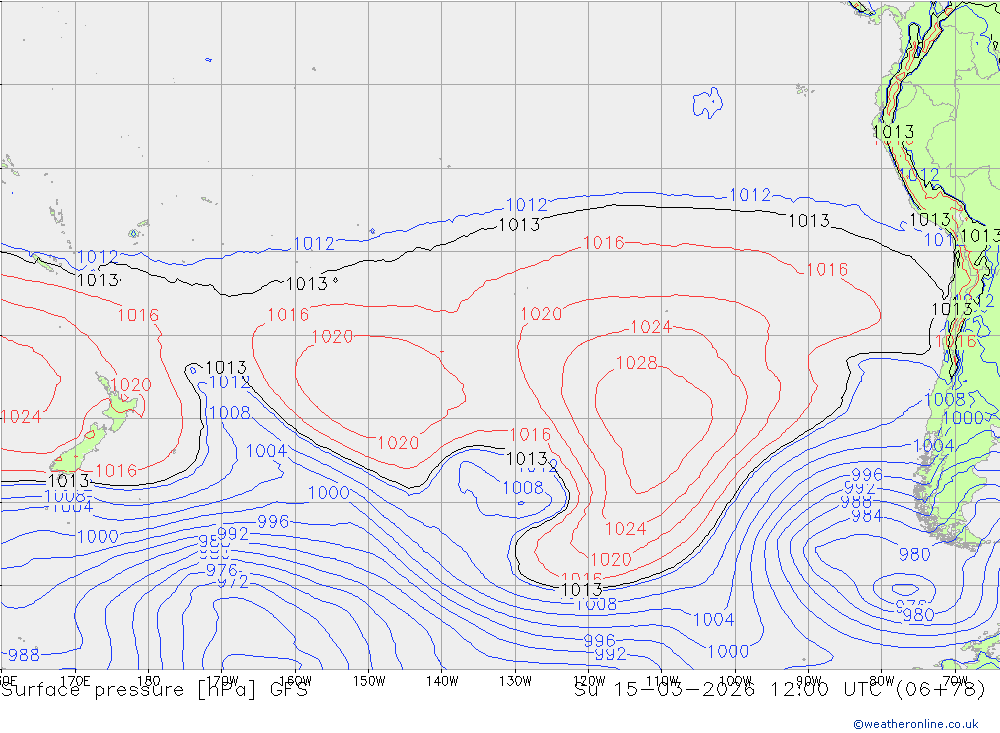Click the 160W longitude label
1000x733 pixels.
(x=295, y=681)
